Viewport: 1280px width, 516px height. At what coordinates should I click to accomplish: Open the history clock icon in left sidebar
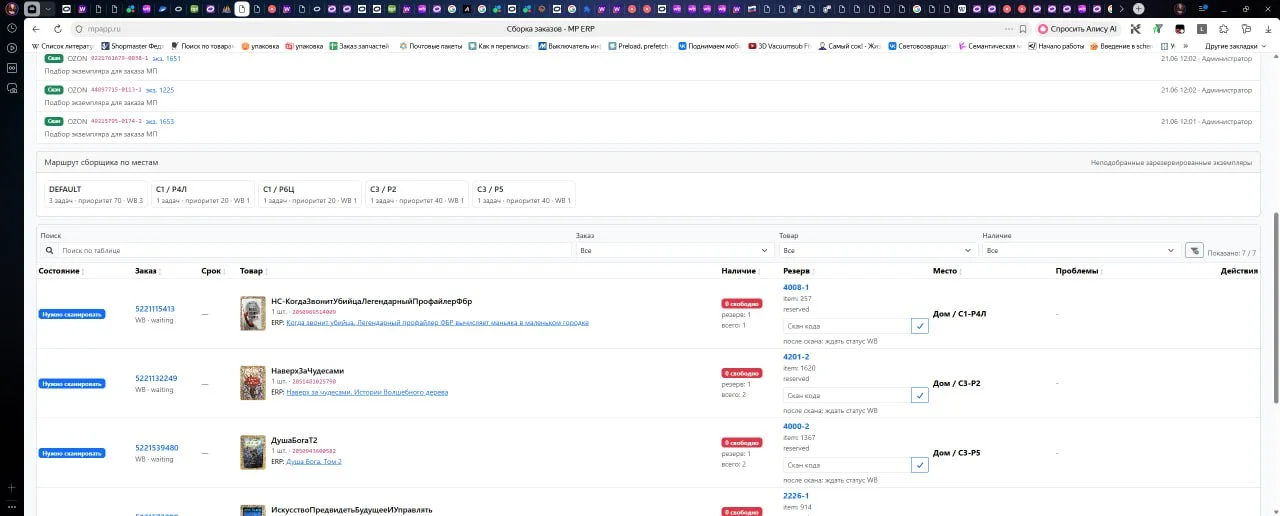click(11, 27)
